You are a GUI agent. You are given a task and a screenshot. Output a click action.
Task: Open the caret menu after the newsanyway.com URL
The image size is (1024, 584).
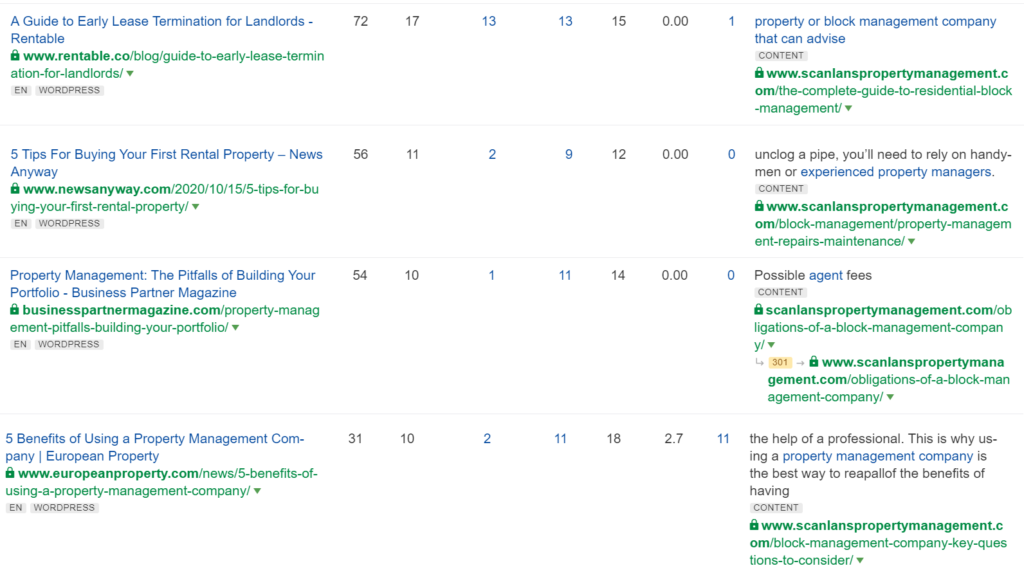point(195,207)
